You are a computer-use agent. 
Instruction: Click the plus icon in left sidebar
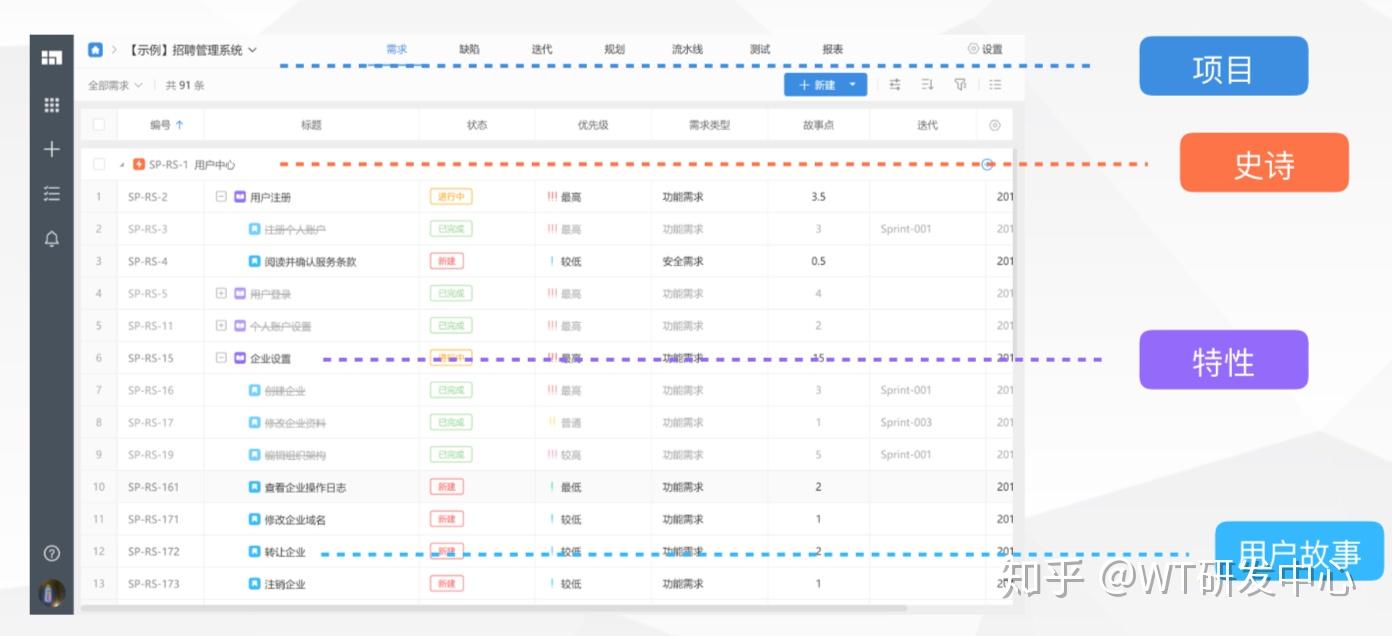(x=52, y=149)
